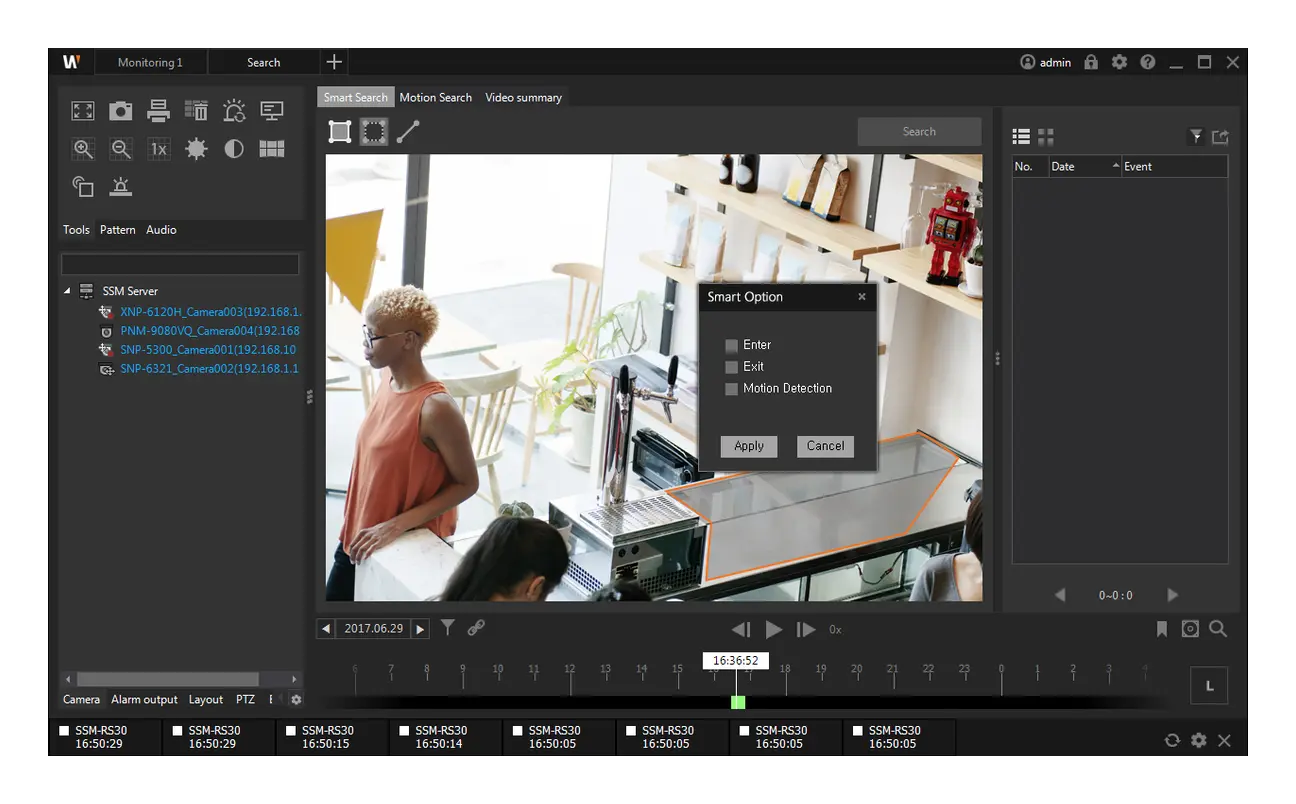Check the SSM-RS30 16:50:14 alarm box
The image size is (1296, 804).
(x=405, y=731)
